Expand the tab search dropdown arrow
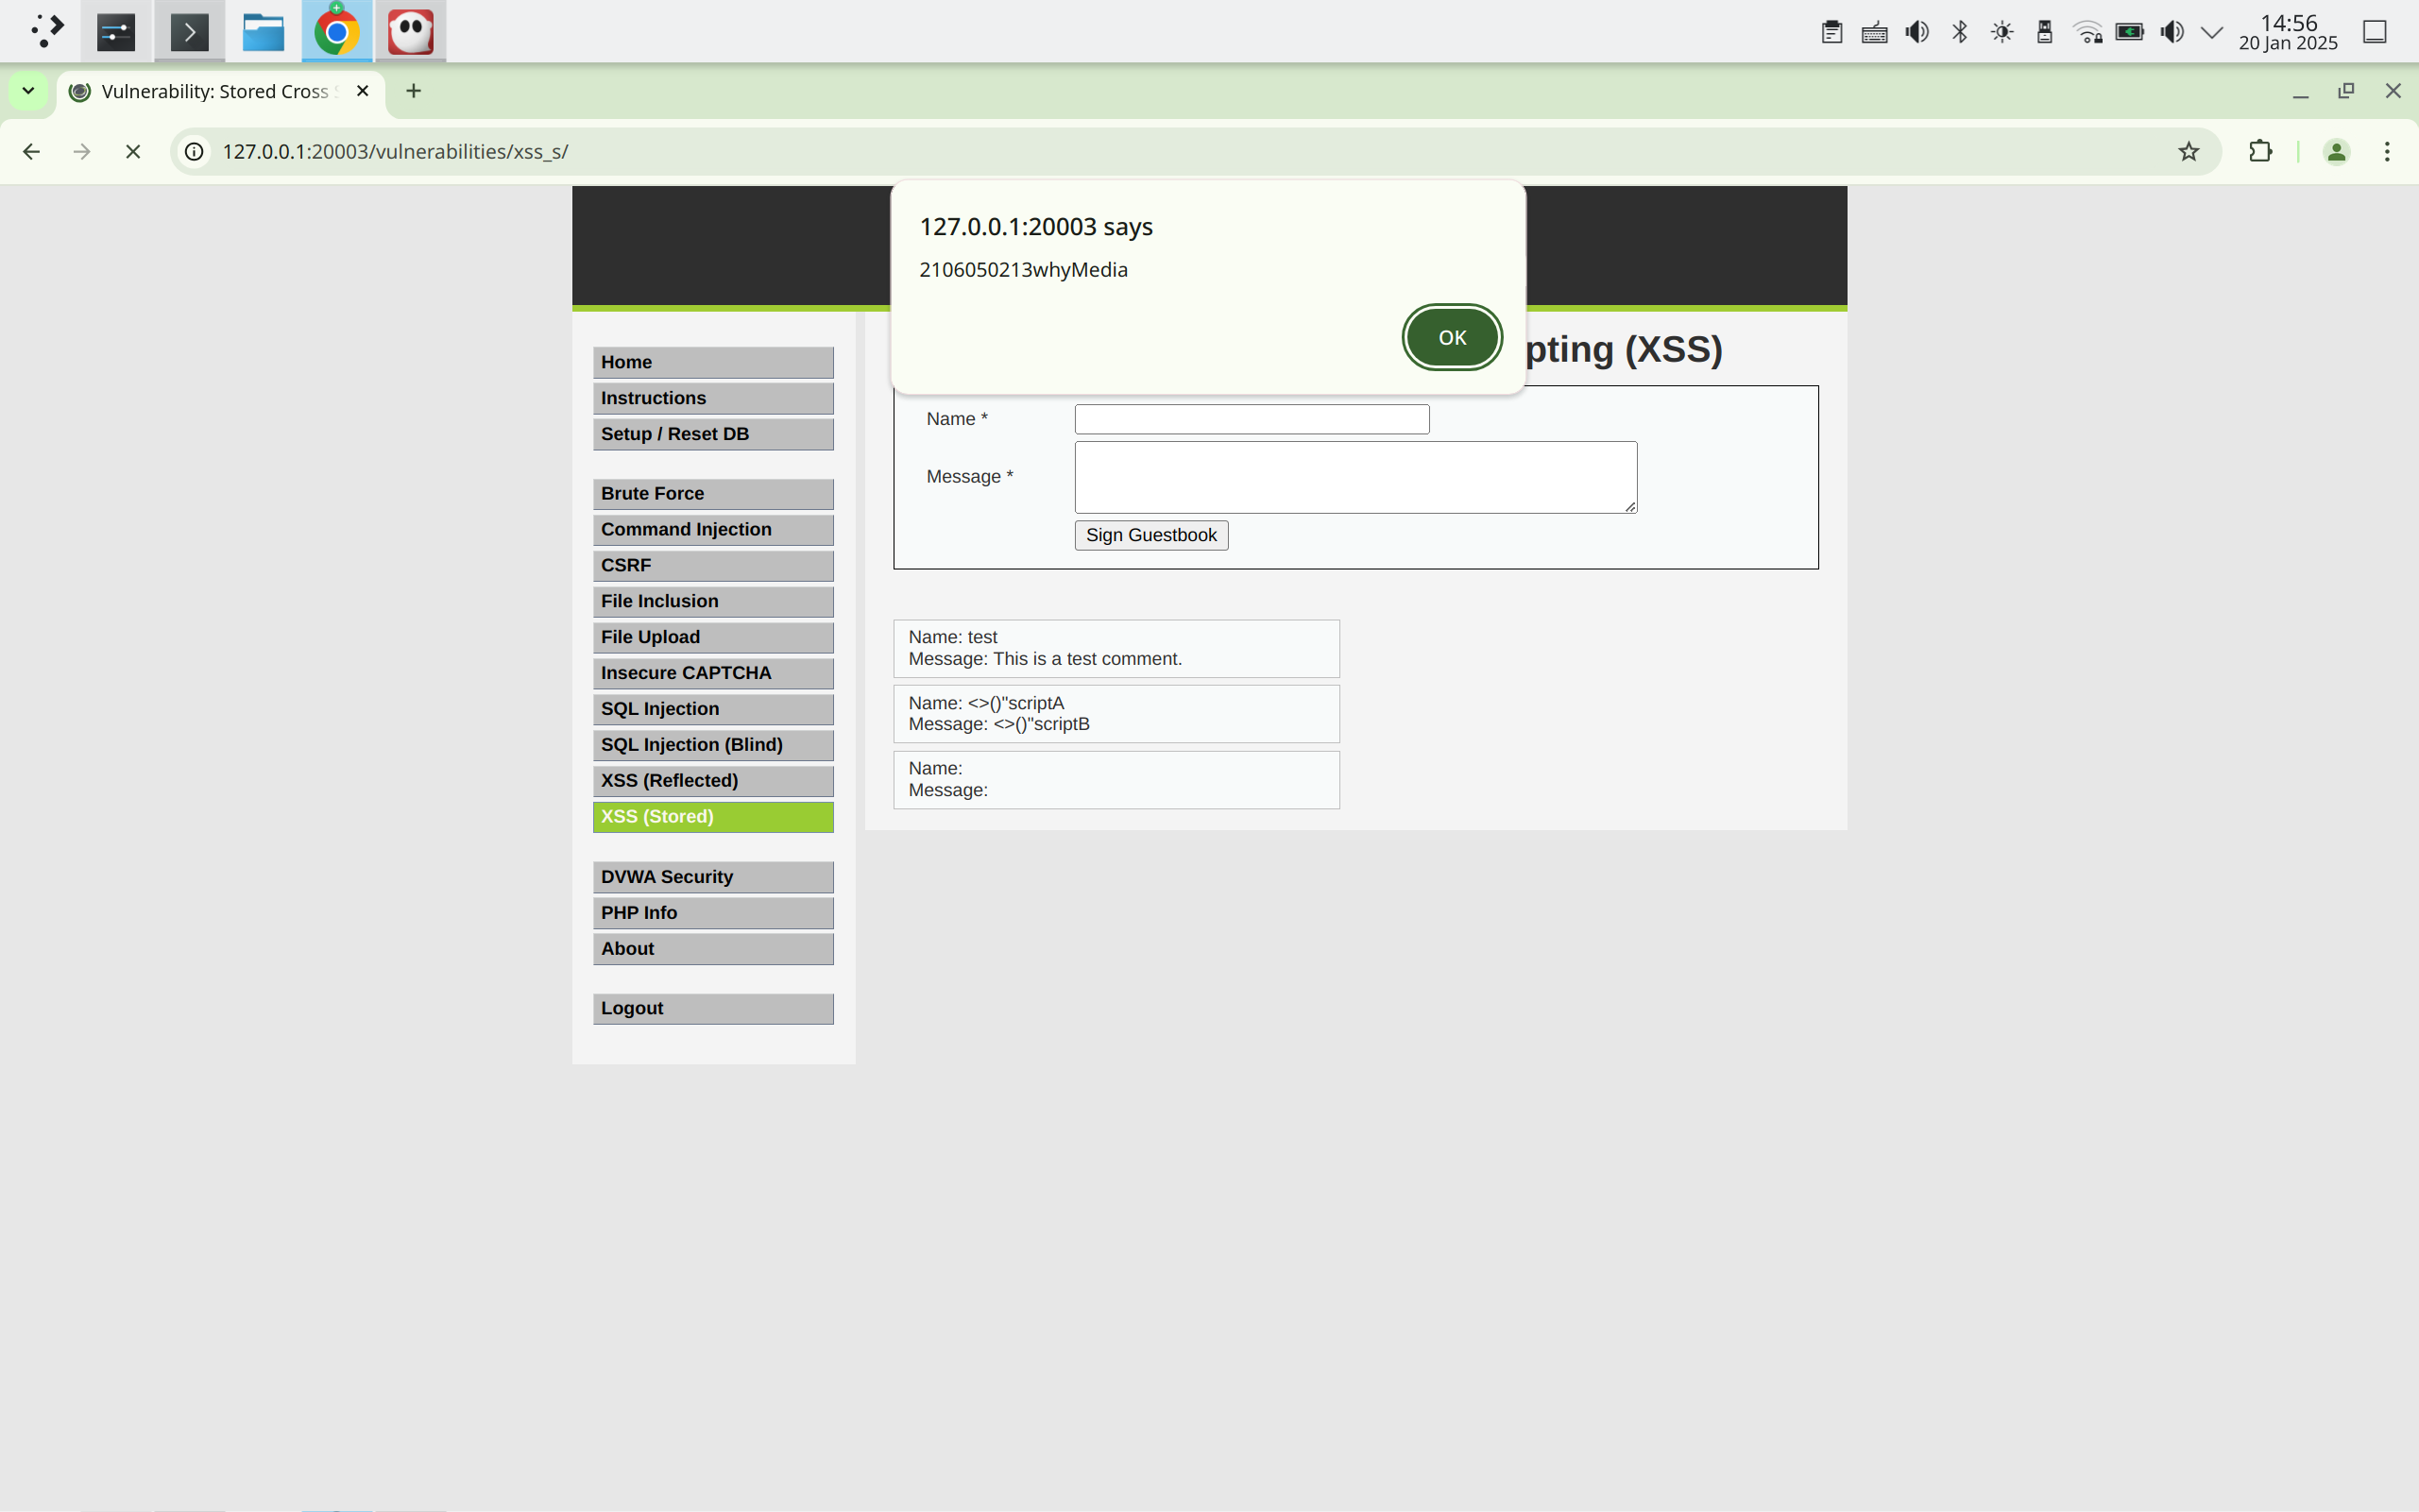This screenshot has width=2419, height=1512. (28, 91)
